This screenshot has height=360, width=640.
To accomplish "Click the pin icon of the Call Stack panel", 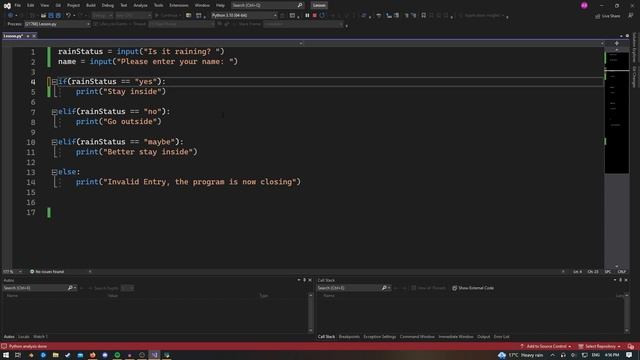I will click(620, 280).
